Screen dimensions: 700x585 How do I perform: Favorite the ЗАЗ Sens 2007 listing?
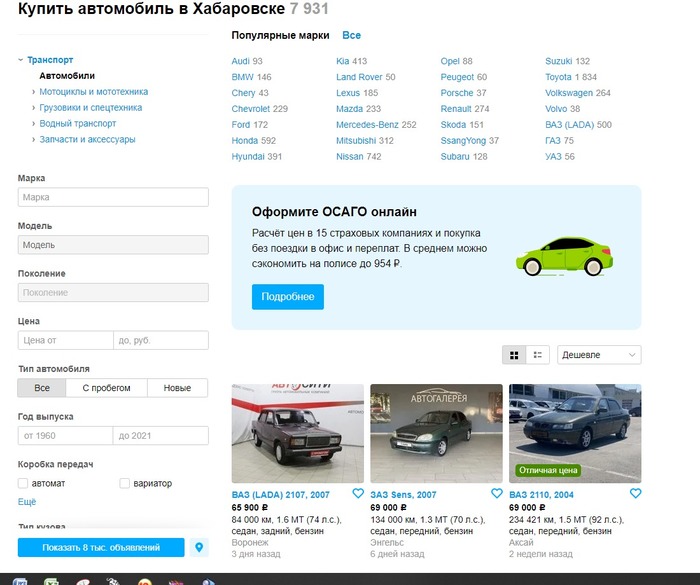[497, 494]
